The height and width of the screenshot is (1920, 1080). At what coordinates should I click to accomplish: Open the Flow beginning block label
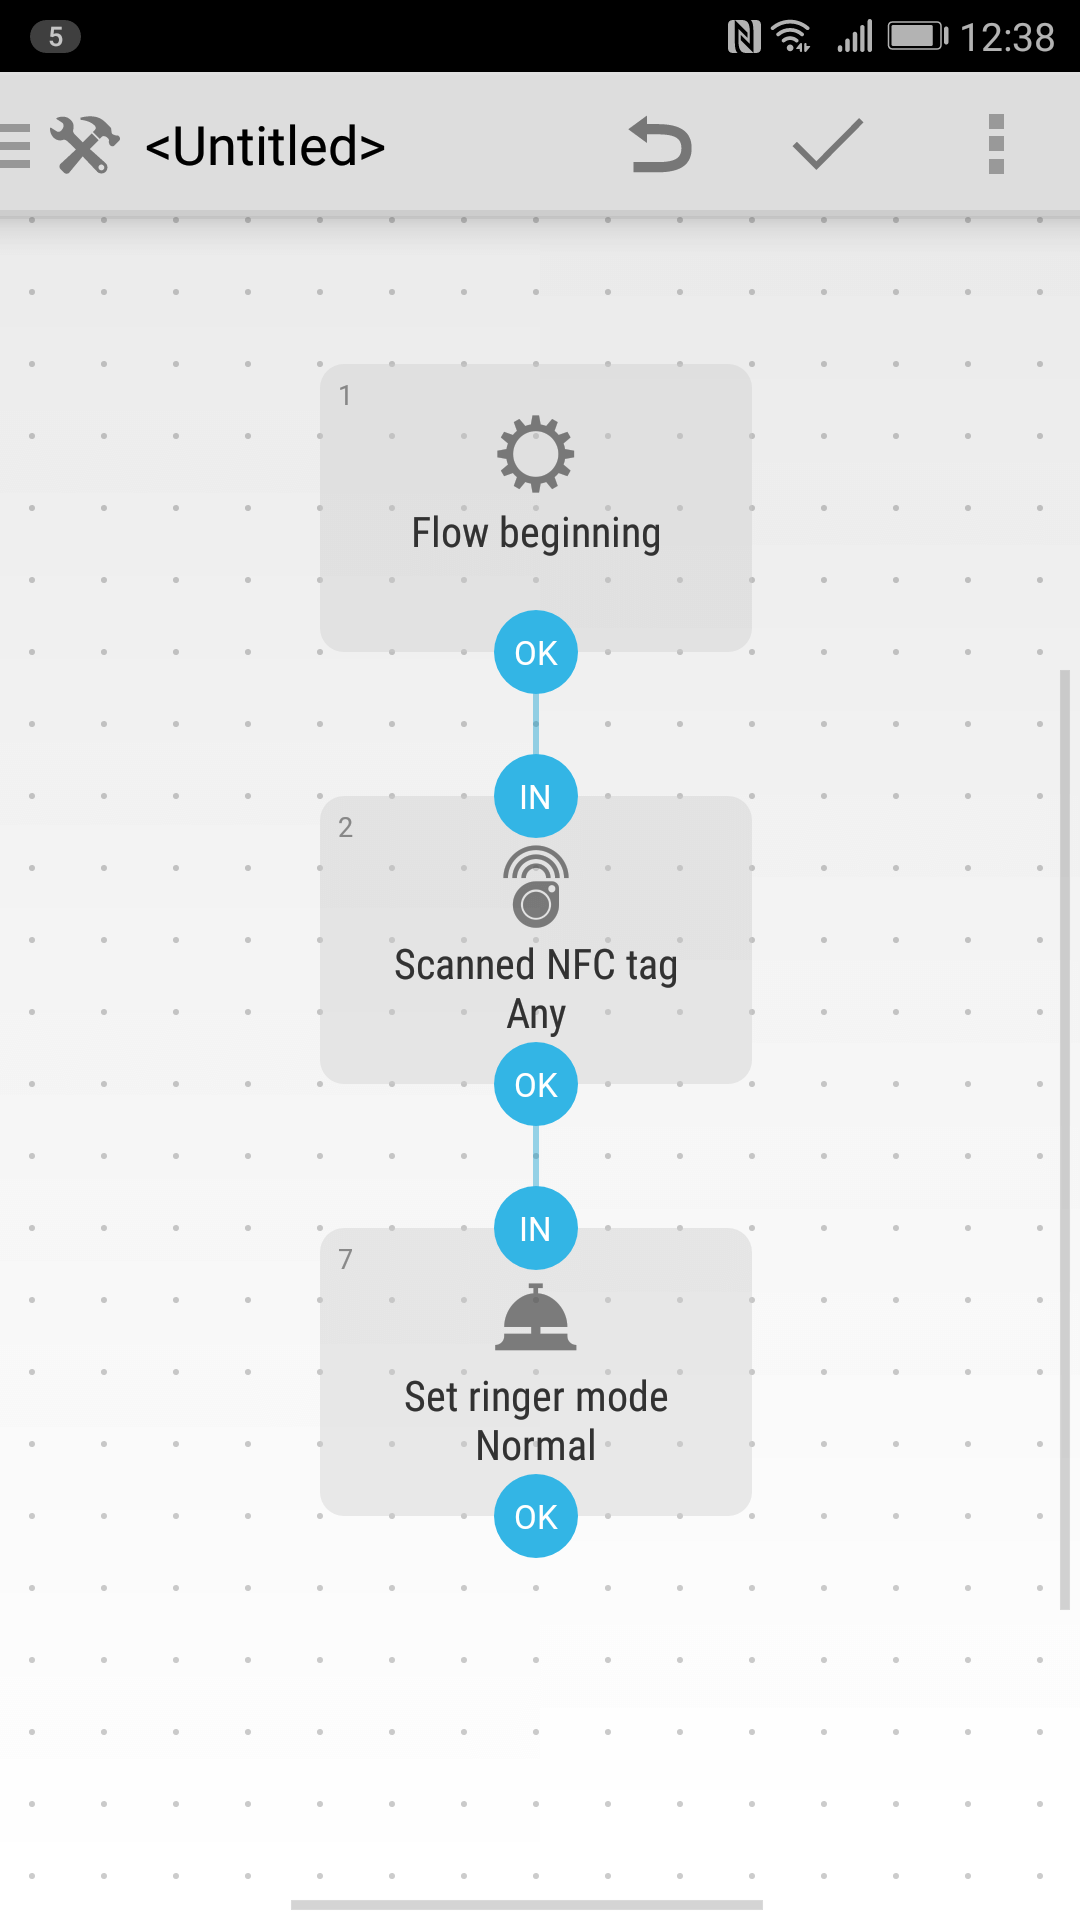[x=536, y=534]
